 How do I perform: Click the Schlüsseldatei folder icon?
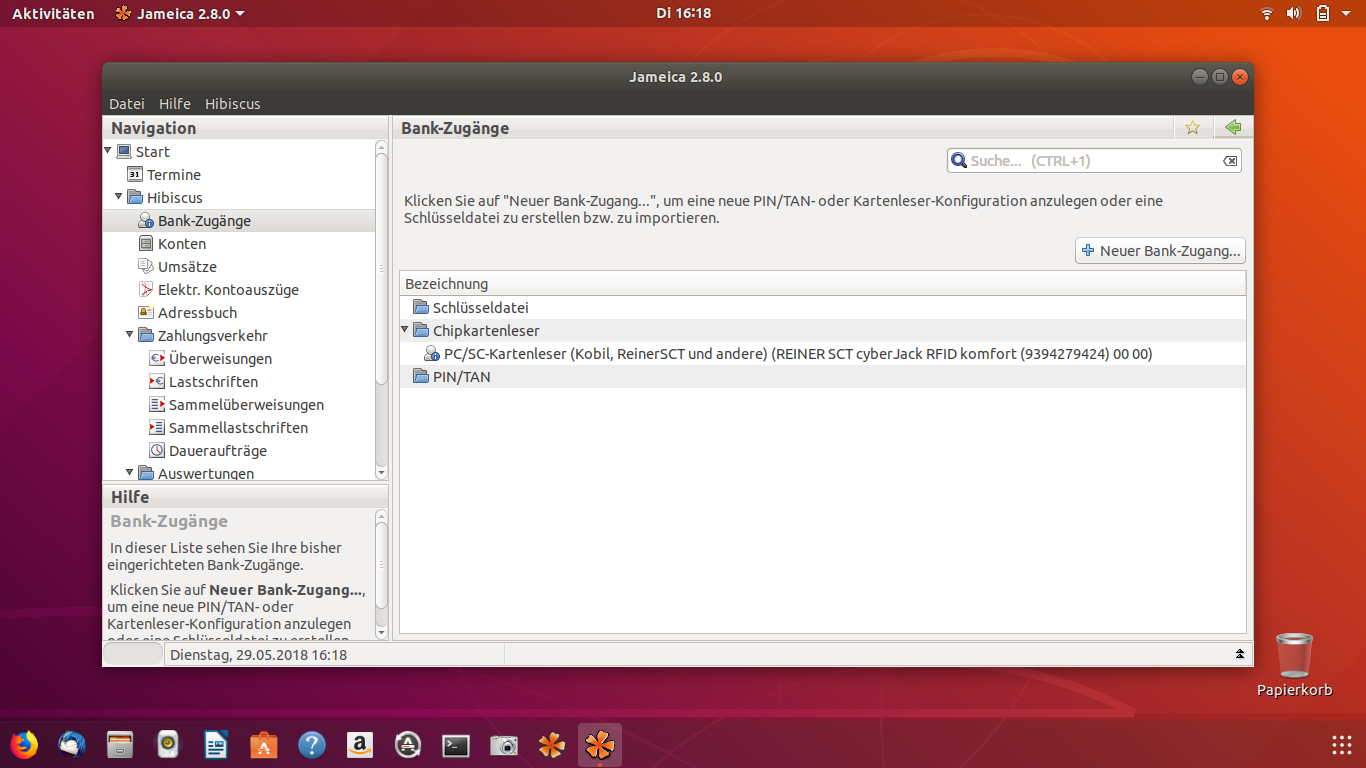[421, 308]
